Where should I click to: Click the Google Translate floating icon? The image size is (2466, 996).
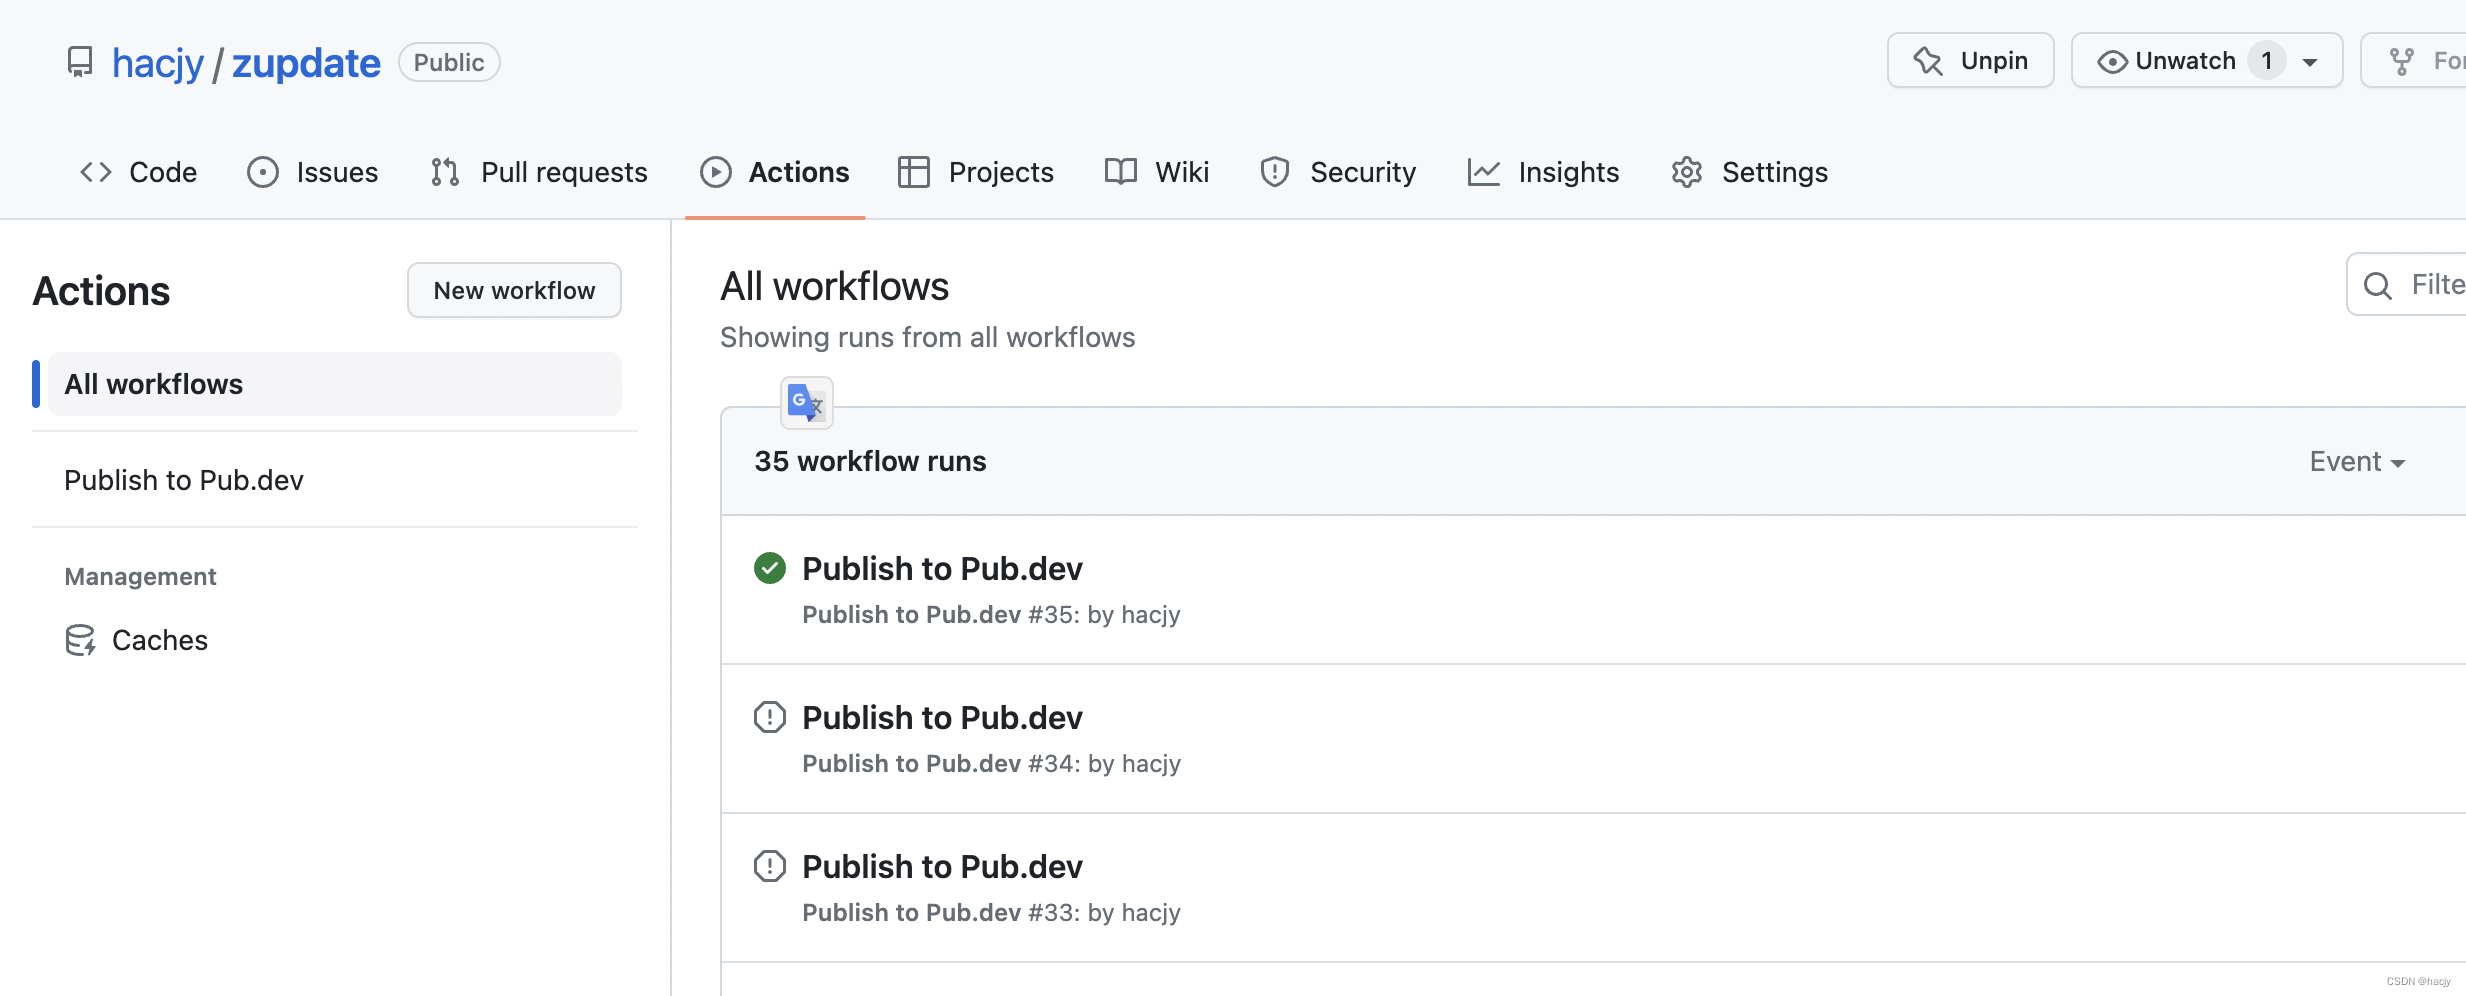(x=806, y=403)
